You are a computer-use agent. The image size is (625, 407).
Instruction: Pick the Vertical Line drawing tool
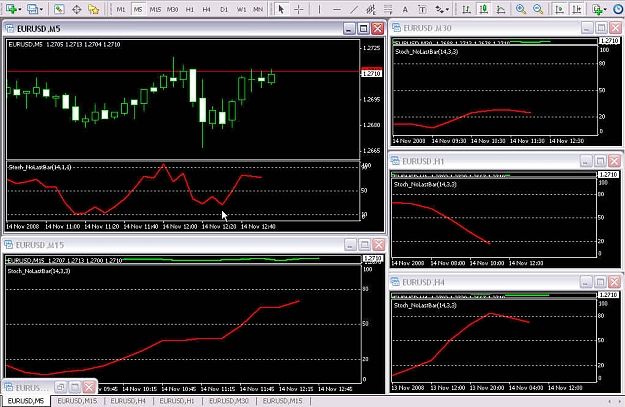(319, 9)
